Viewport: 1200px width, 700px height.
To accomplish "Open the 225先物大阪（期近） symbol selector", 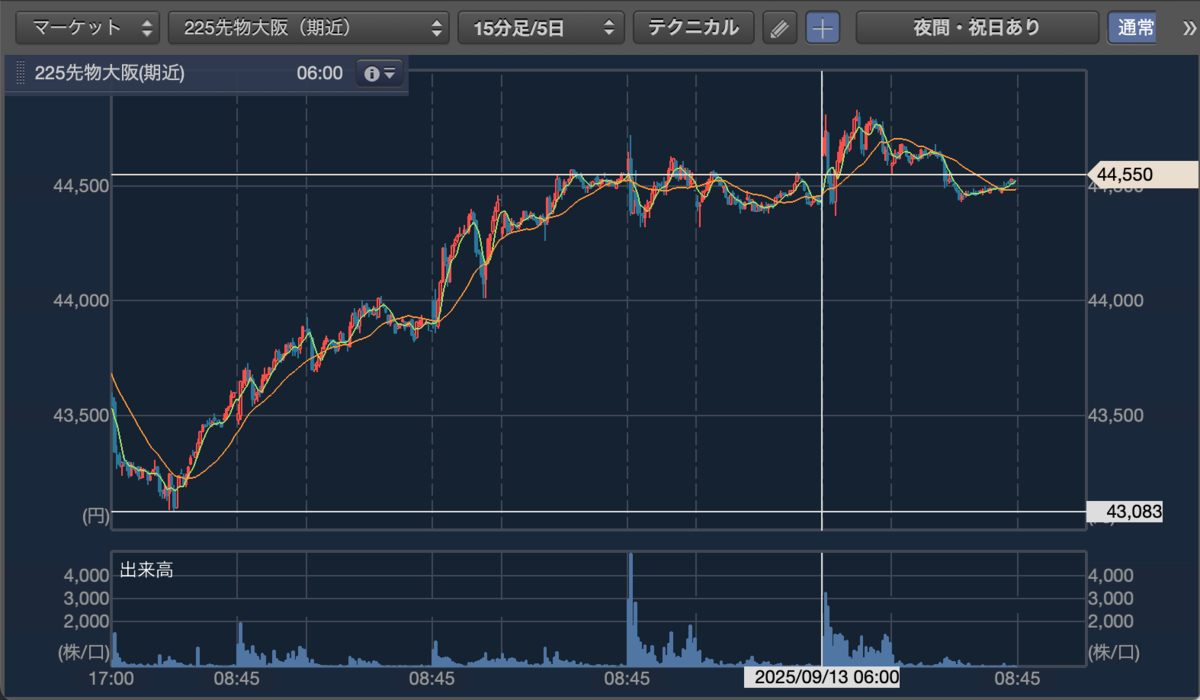I will pyautogui.click(x=309, y=27).
